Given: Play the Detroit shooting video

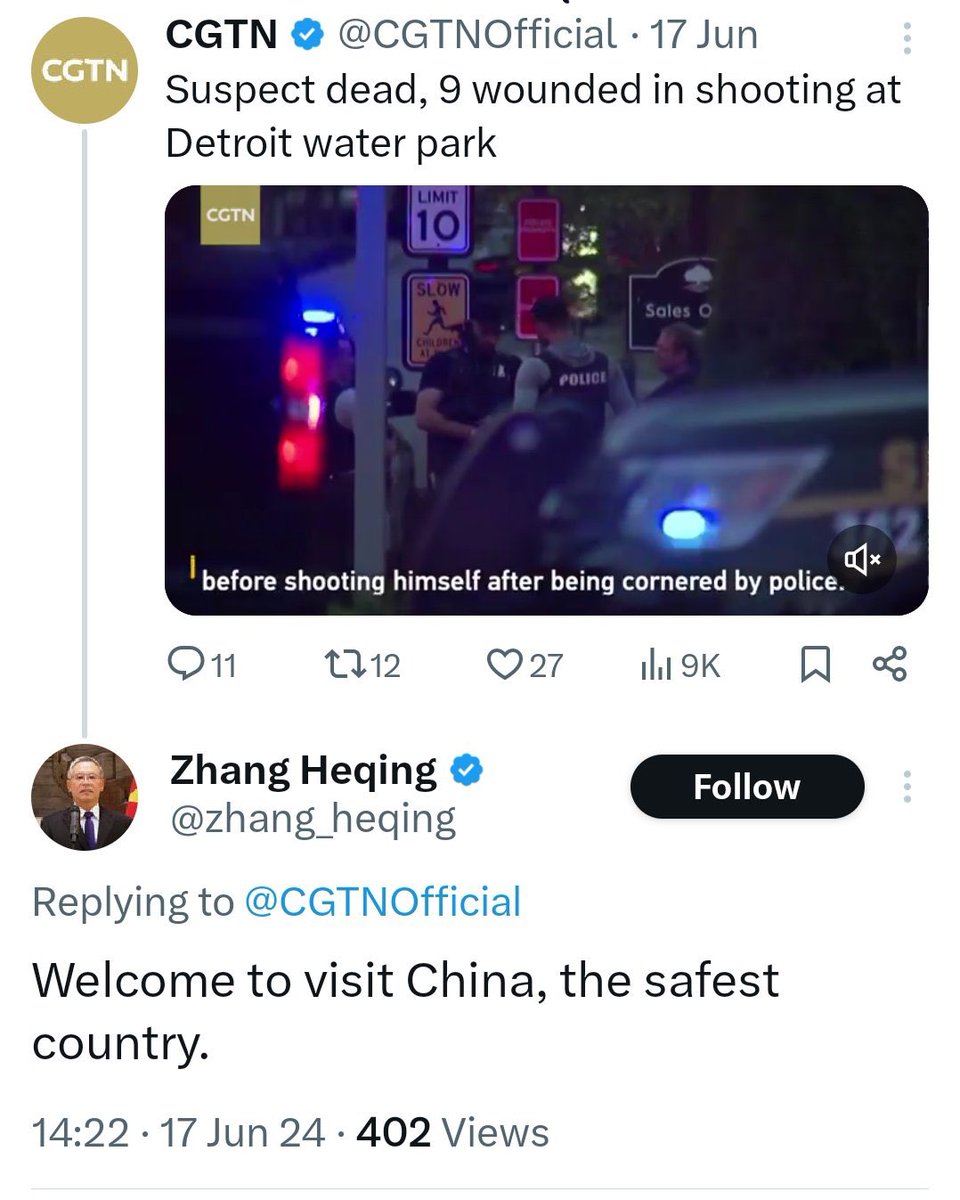Looking at the screenshot, I should 546,400.
